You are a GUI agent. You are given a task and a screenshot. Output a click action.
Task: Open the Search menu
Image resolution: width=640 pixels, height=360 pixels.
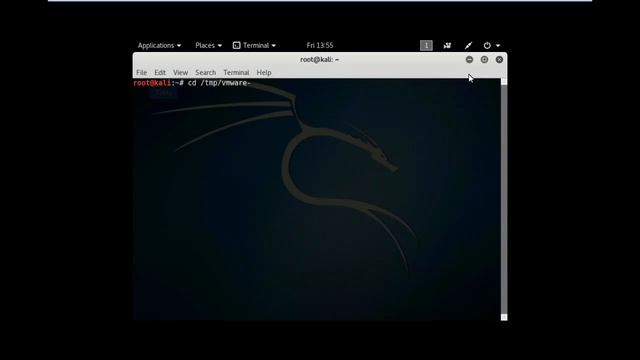click(205, 72)
